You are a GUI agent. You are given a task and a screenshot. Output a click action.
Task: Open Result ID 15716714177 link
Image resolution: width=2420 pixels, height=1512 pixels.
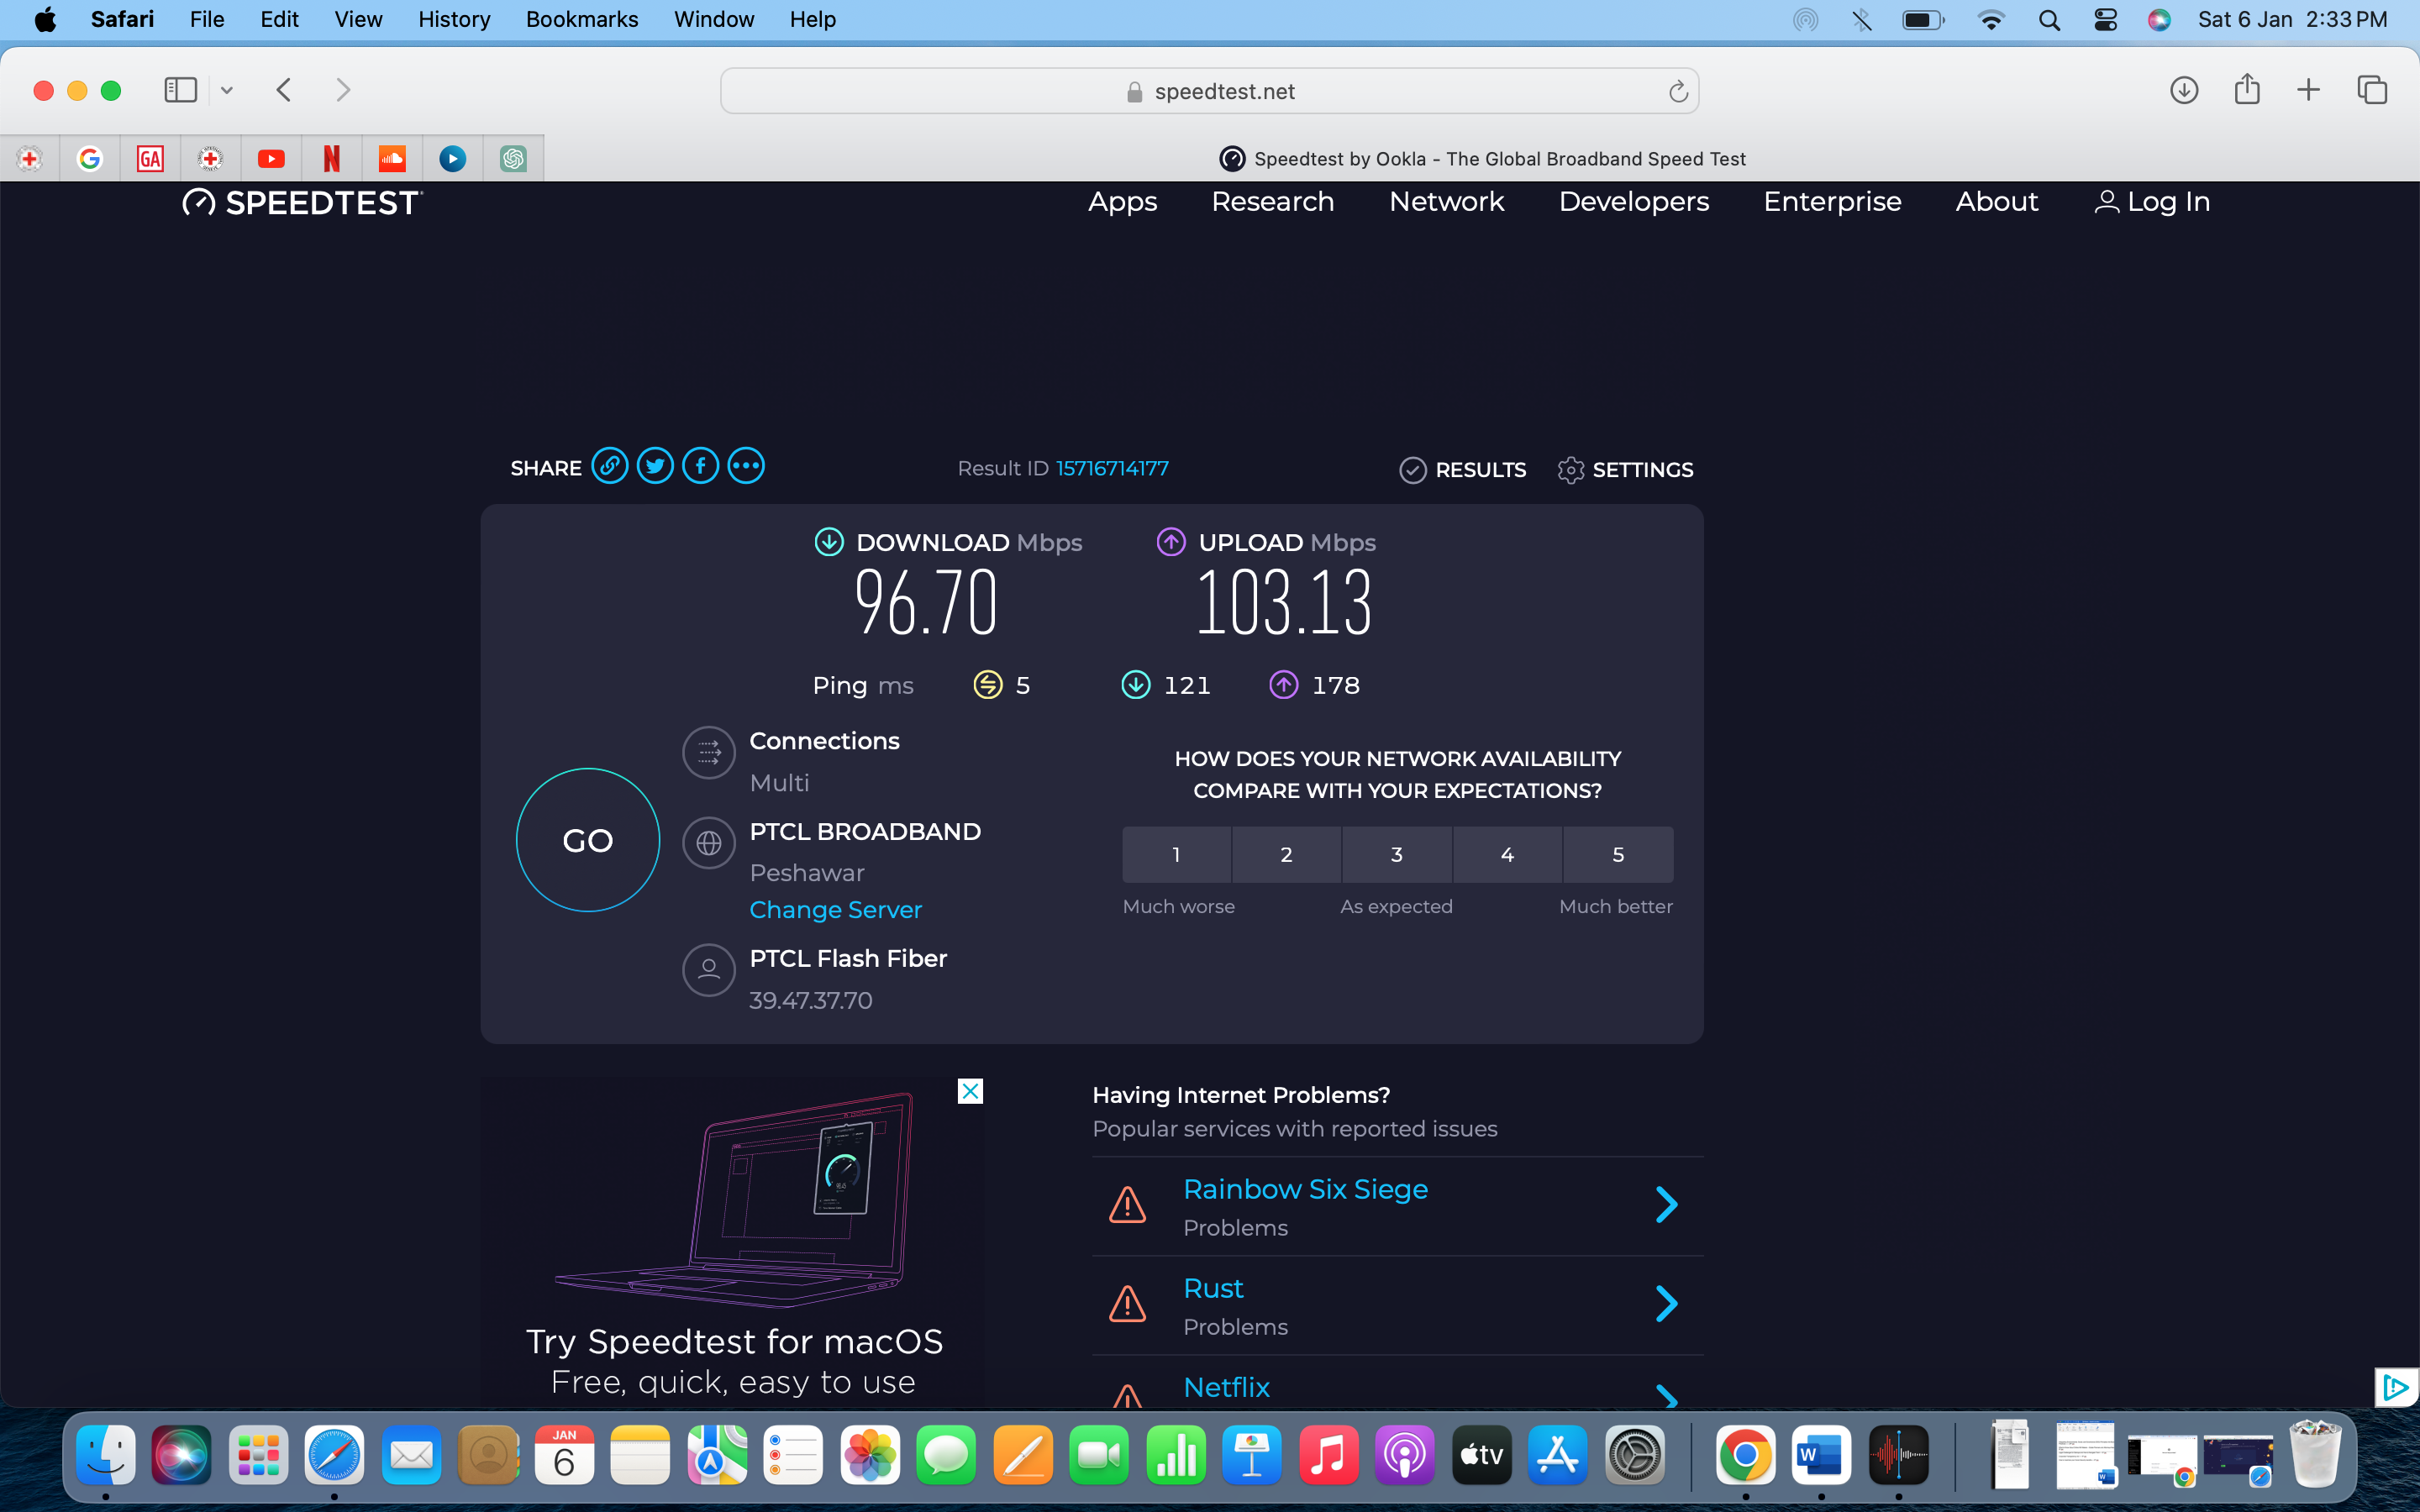coord(1112,468)
